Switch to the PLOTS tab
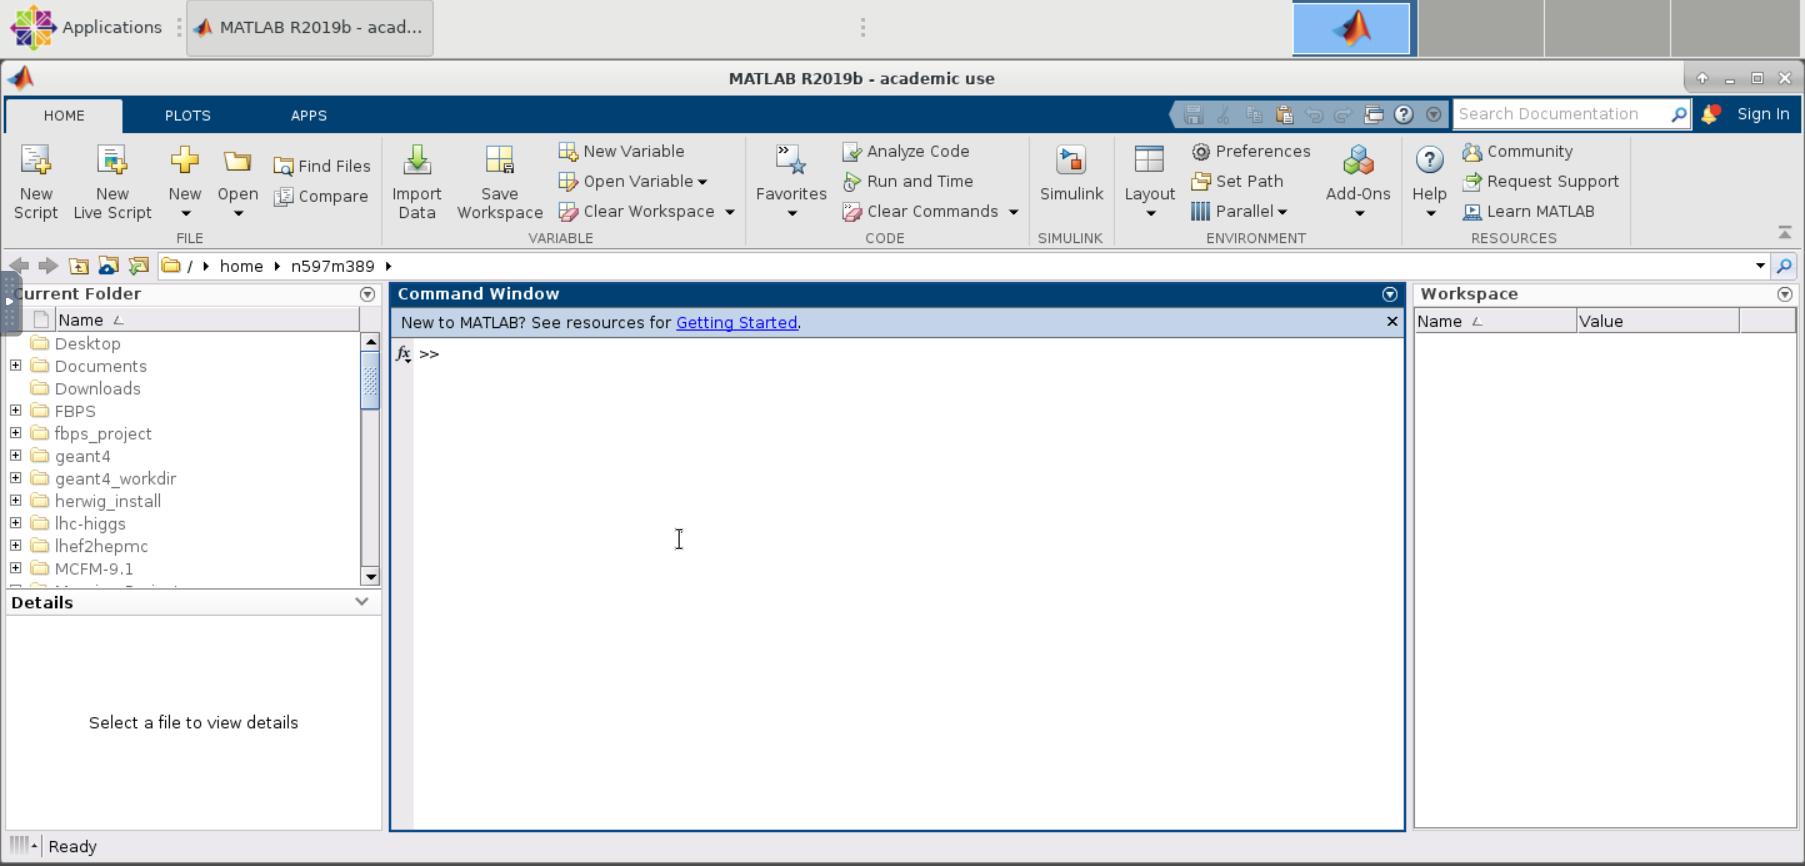This screenshot has width=1805, height=866. tap(187, 116)
